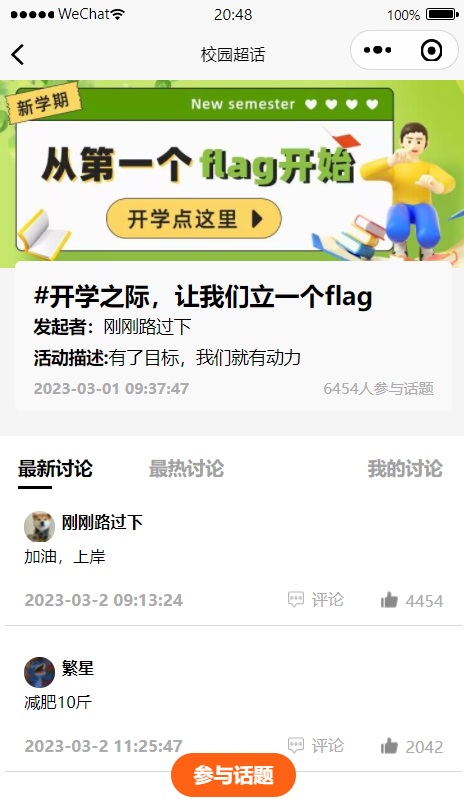Click the 新学期 banner image
This screenshot has width=464, height=799.
coord(232,173)
